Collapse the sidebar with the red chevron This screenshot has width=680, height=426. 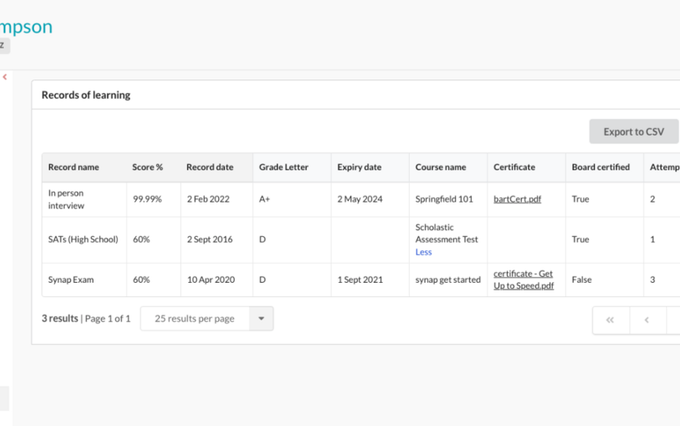pos(5,77)
